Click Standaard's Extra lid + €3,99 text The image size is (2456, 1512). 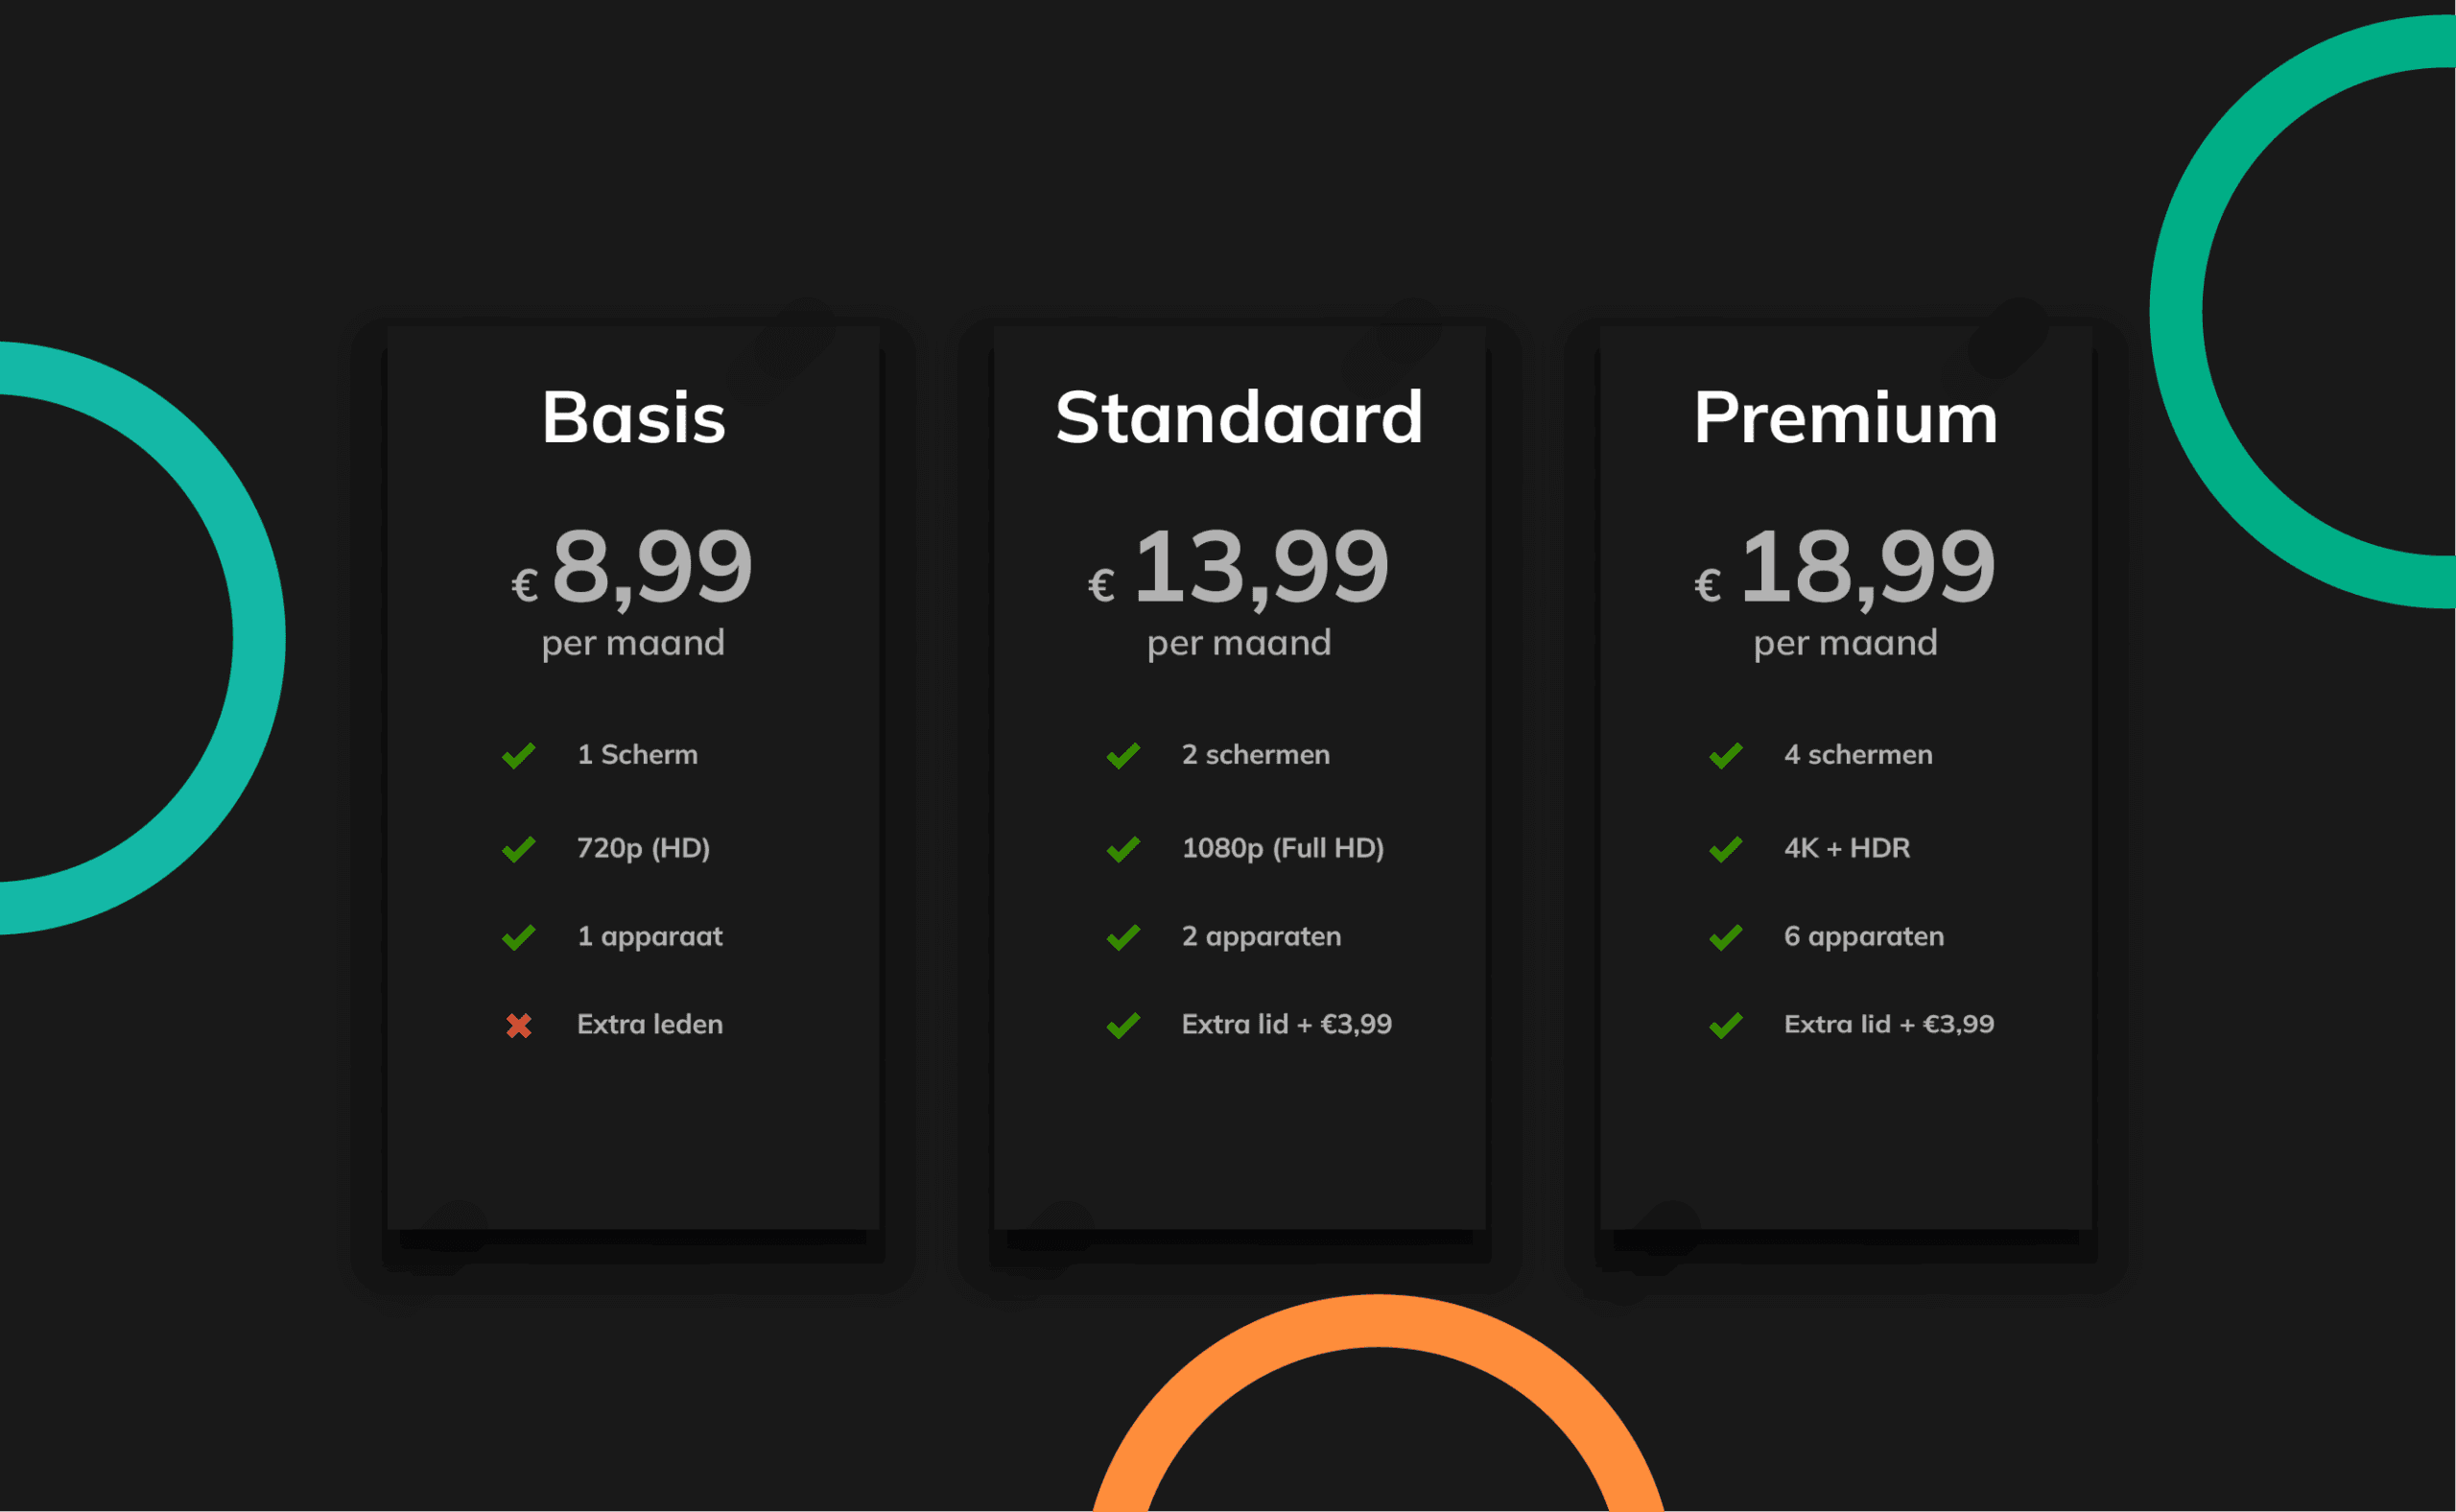click(1286, 1024)
